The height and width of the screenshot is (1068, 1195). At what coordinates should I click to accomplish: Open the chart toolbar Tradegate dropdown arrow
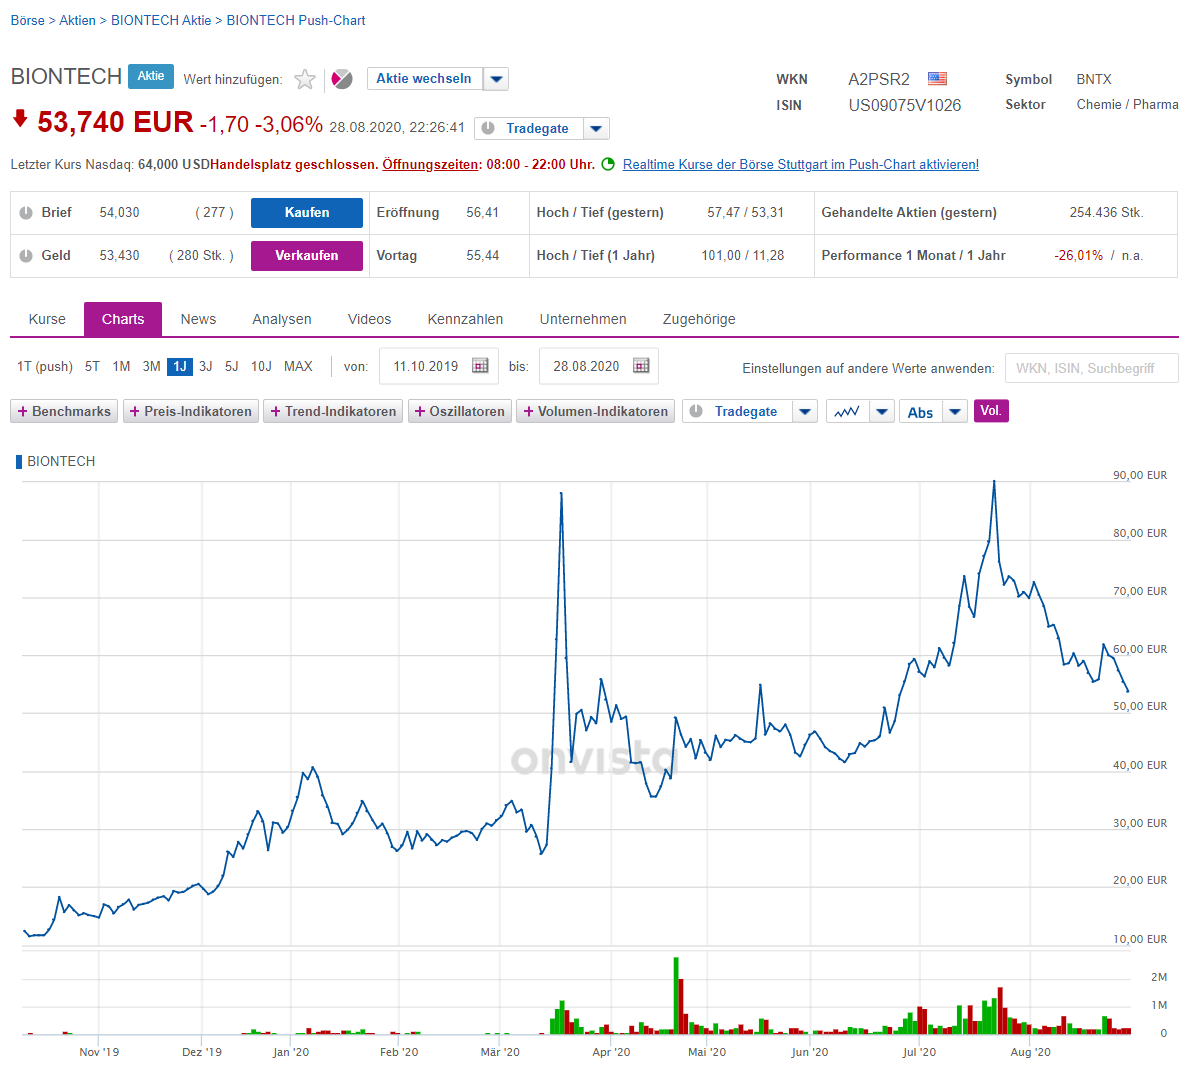tap(805, 412)
